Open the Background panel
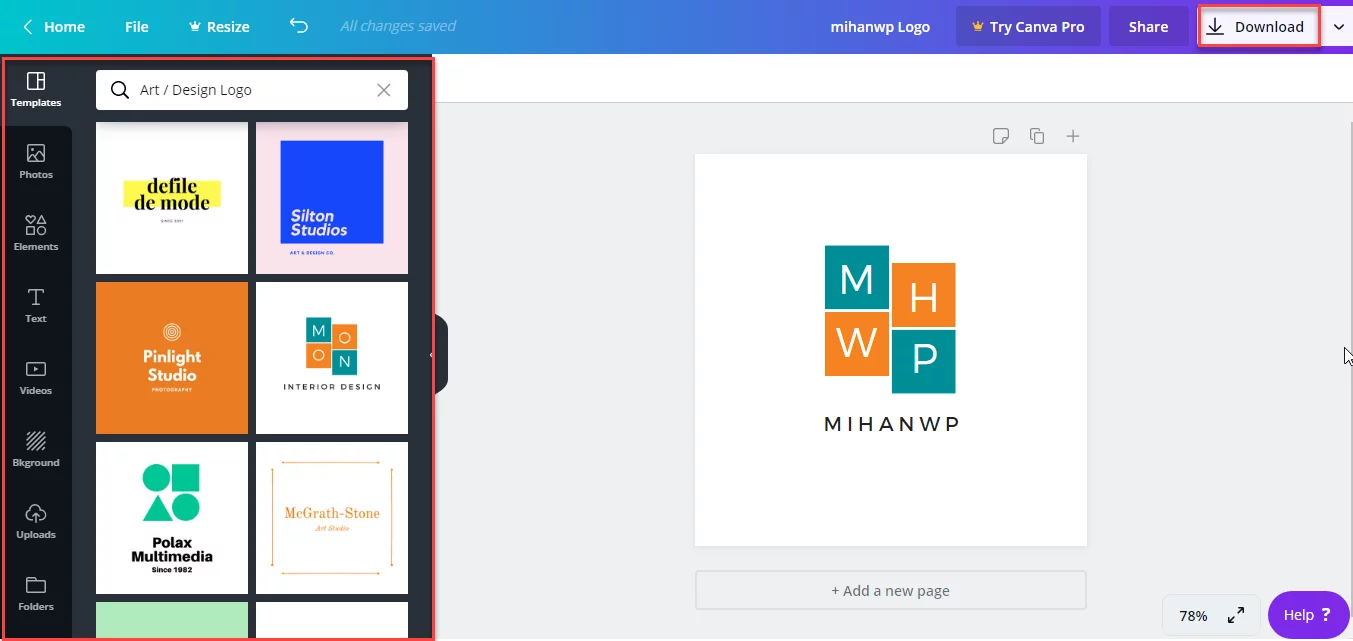Image resolution: width=1353 pixels, height=641 pixels. click(36, 448)
